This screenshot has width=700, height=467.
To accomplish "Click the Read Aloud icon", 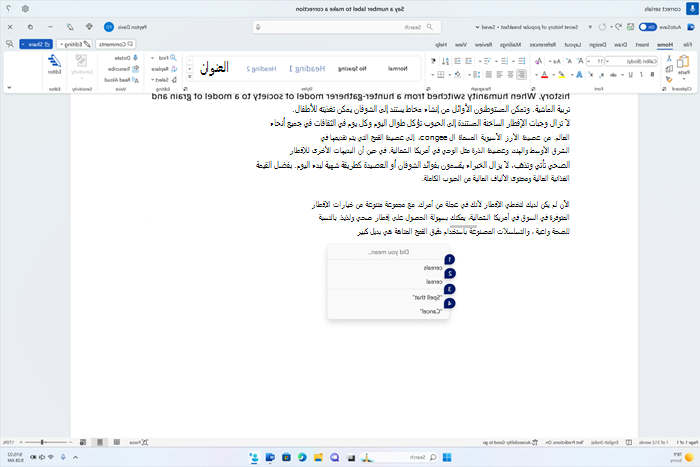I will [x=136, y=79].
